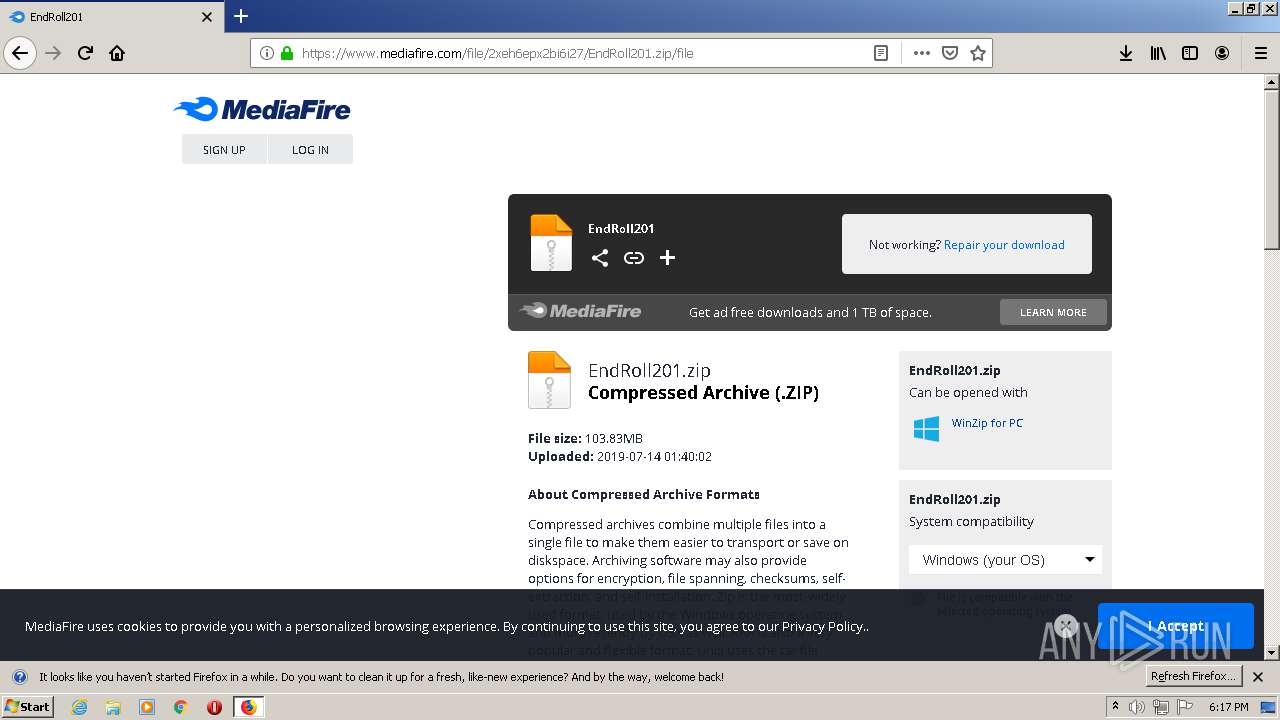Open Internet Explorer from taskbar
This screenshot has height=720, width=1280.
[x=80, y=707]
